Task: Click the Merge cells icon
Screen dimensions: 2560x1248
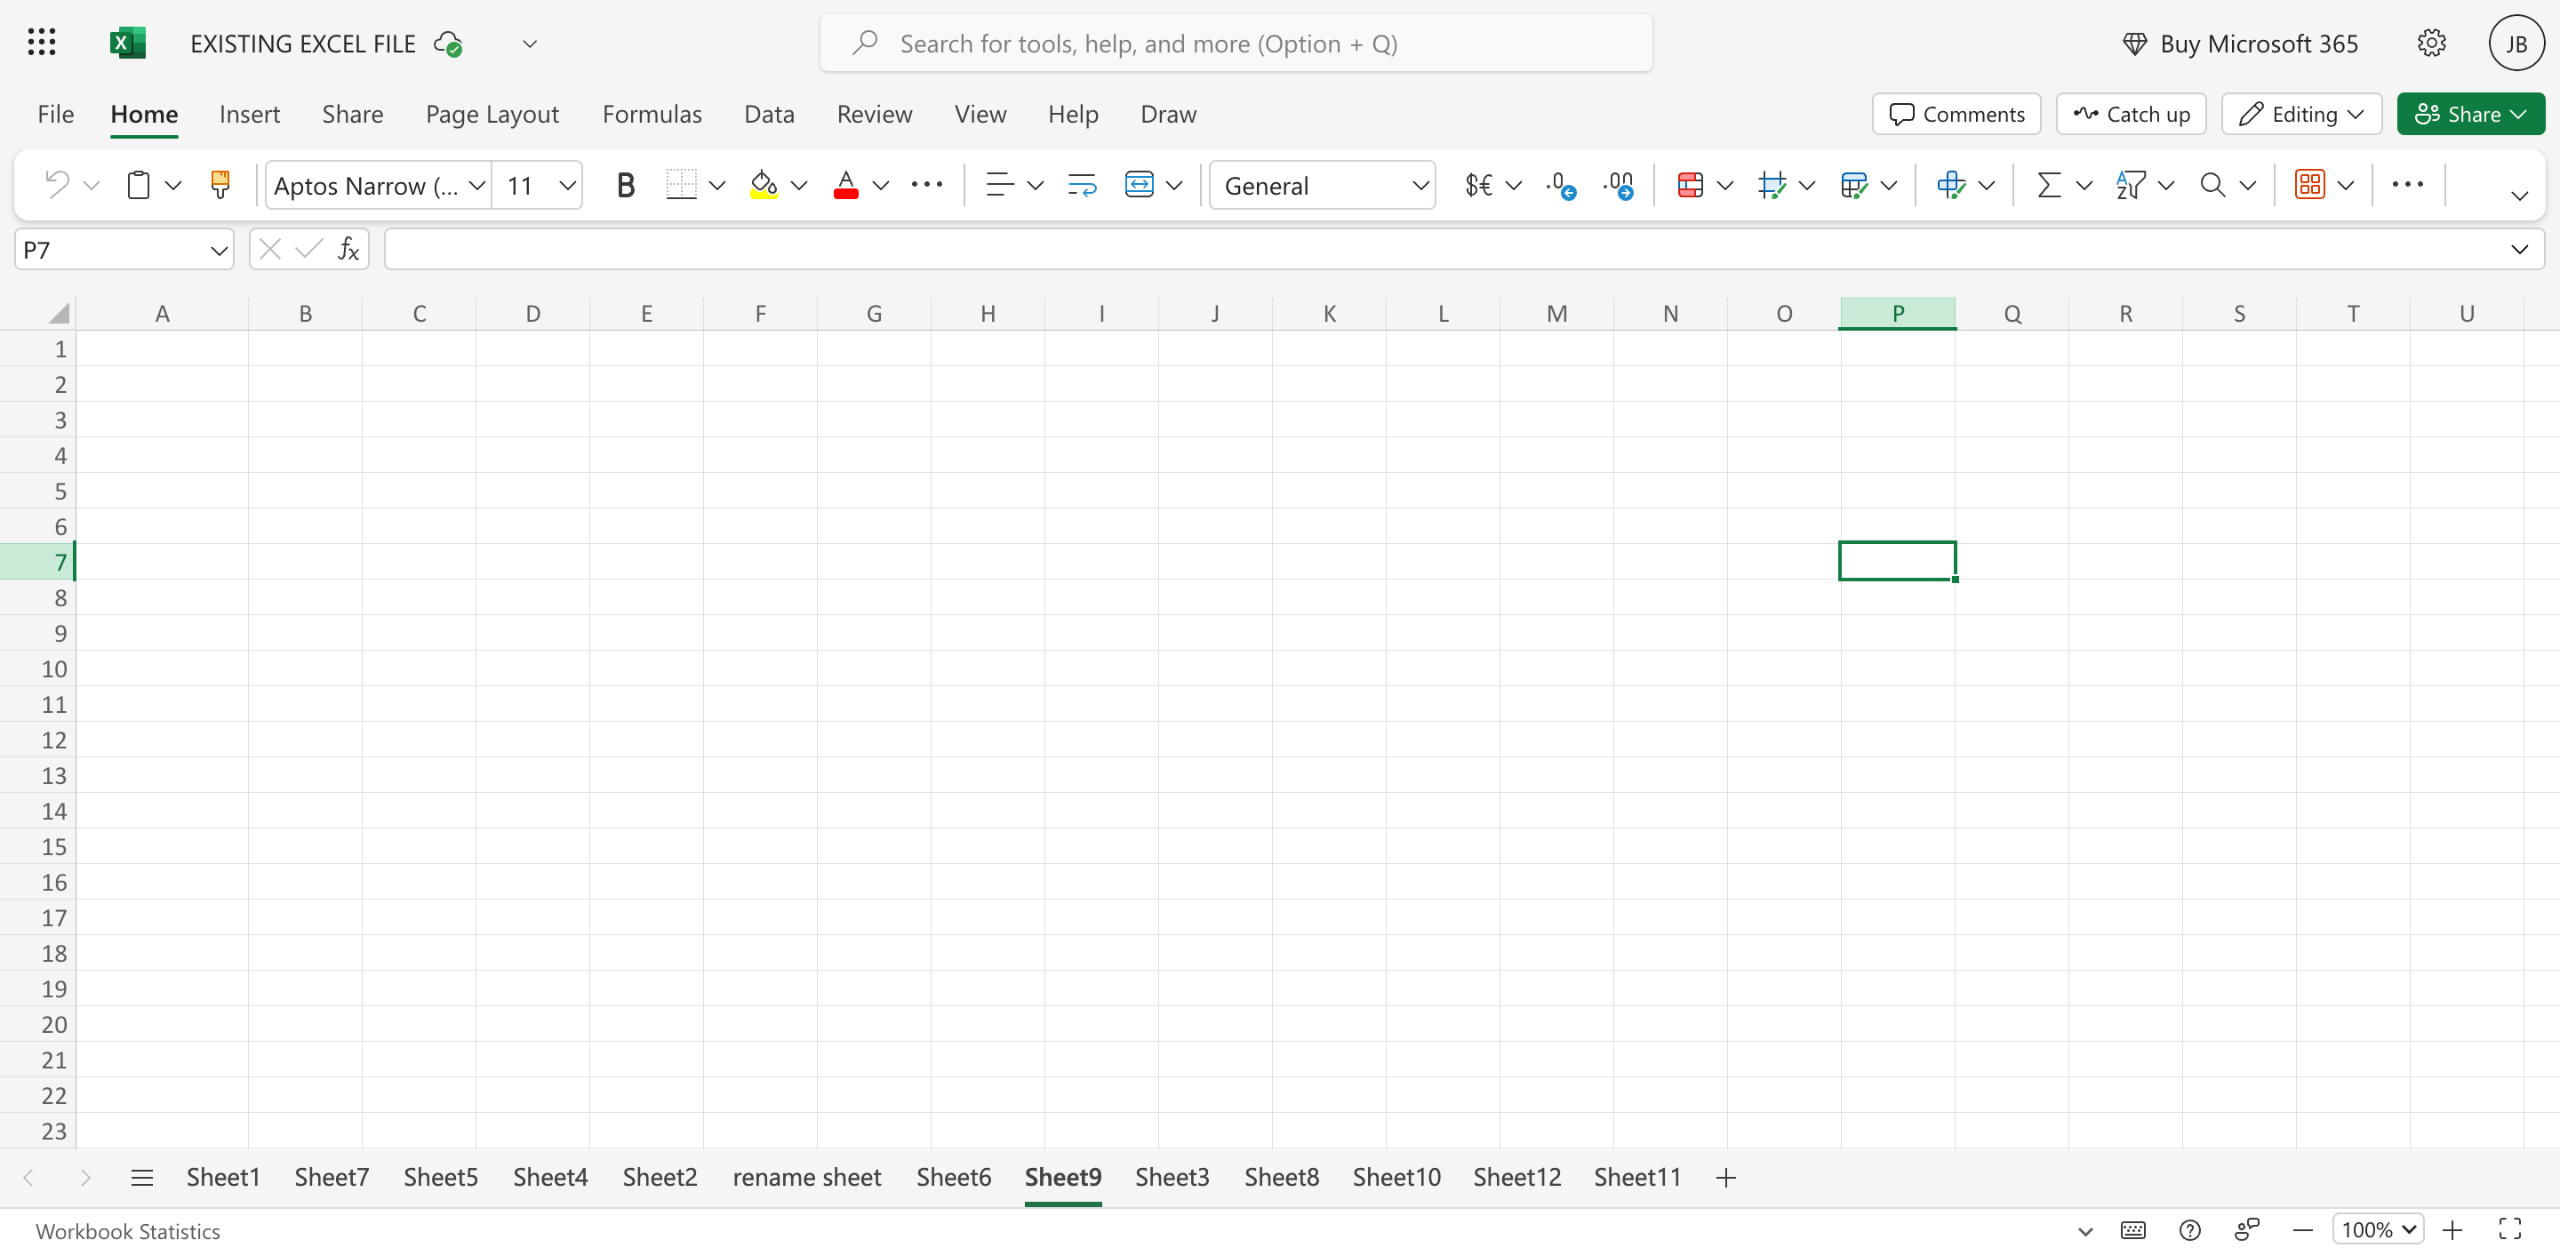Action: 1139,185
